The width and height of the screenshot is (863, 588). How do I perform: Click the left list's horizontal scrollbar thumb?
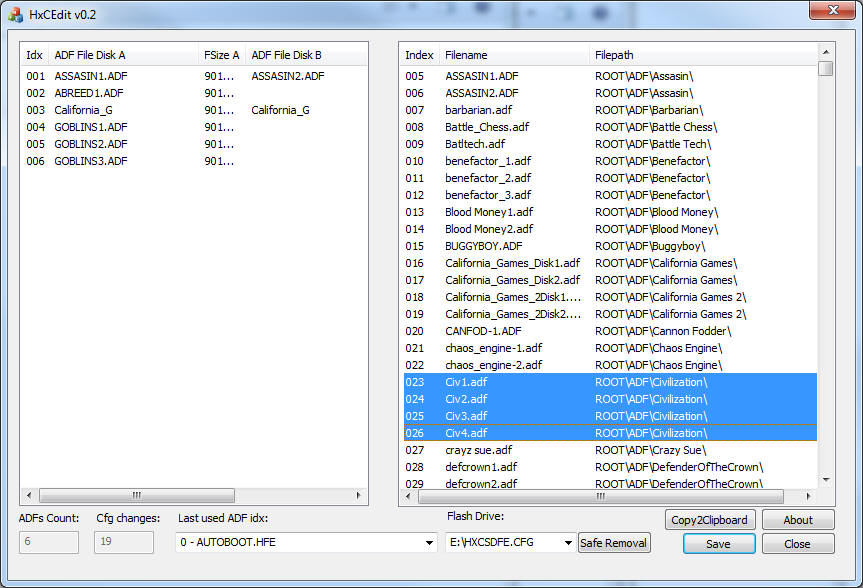pyautogui.click(x=137, y=495)
